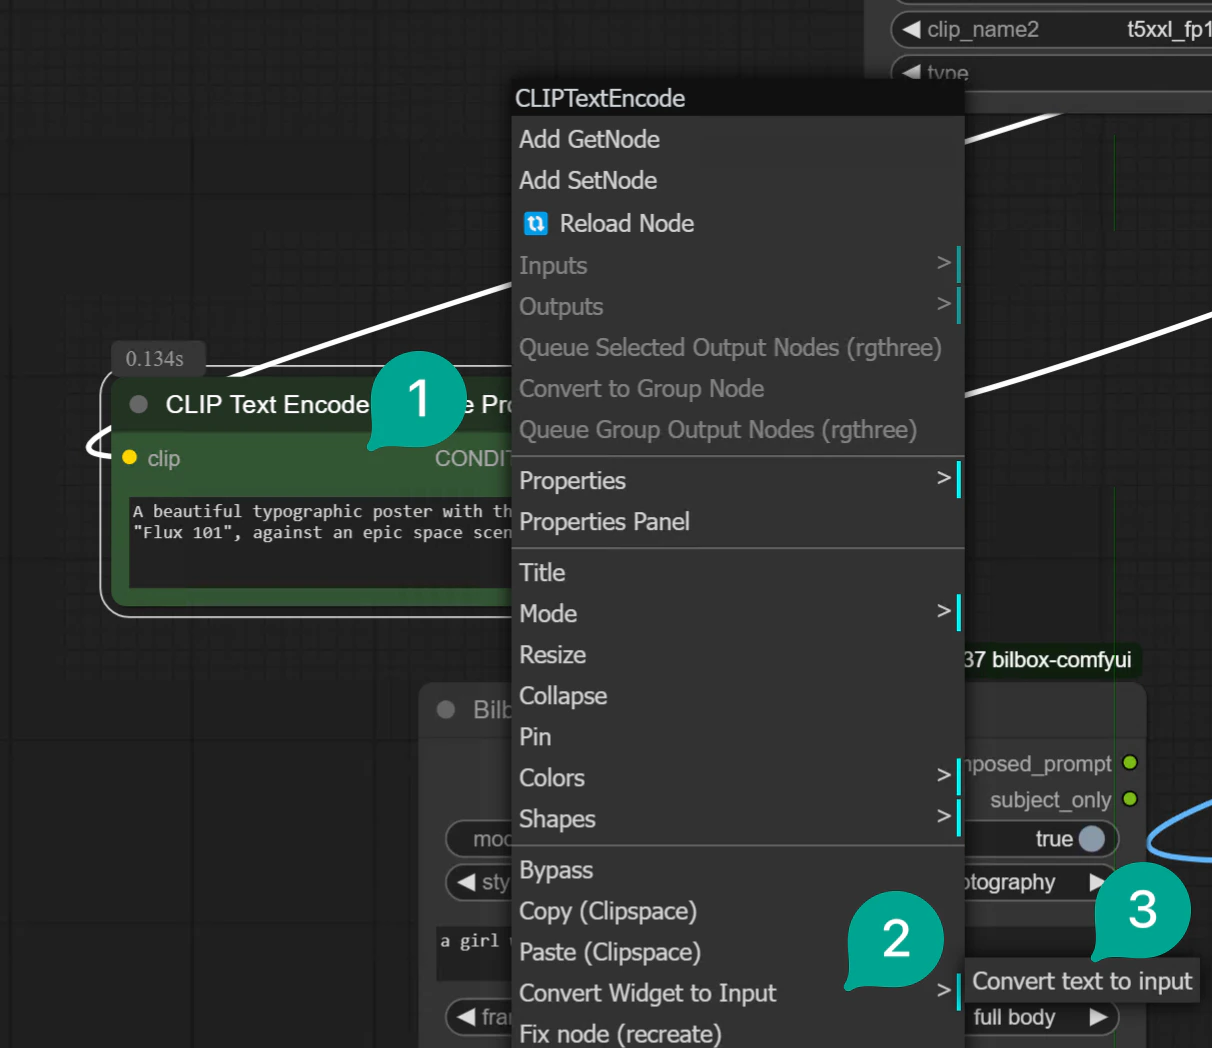
Task: Expand the Convert Widget to Input submenu
Action: pos(648,993)
